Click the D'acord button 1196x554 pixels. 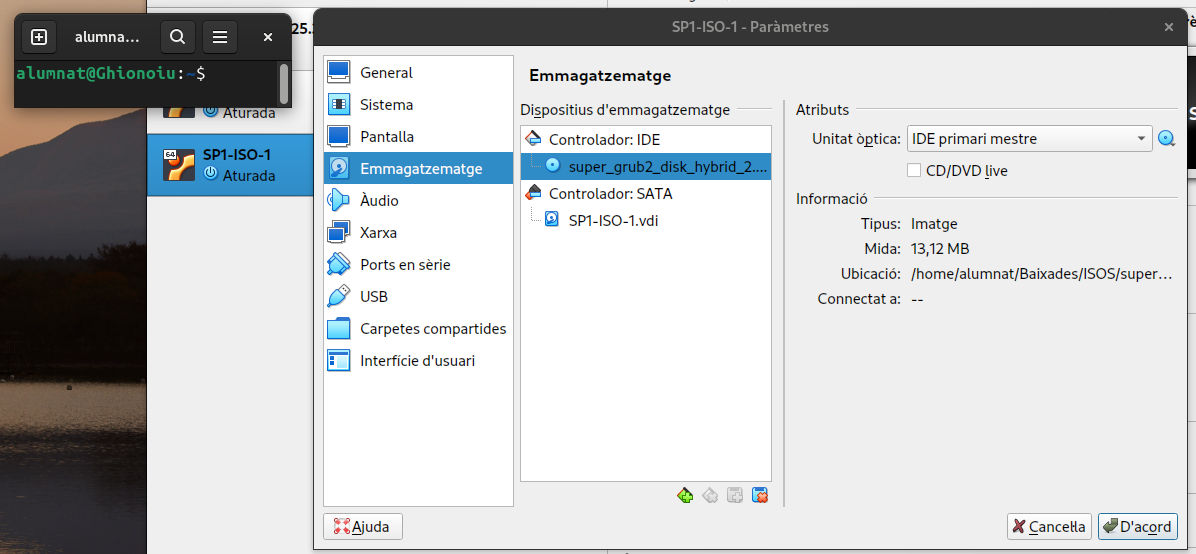[1137, 526]
